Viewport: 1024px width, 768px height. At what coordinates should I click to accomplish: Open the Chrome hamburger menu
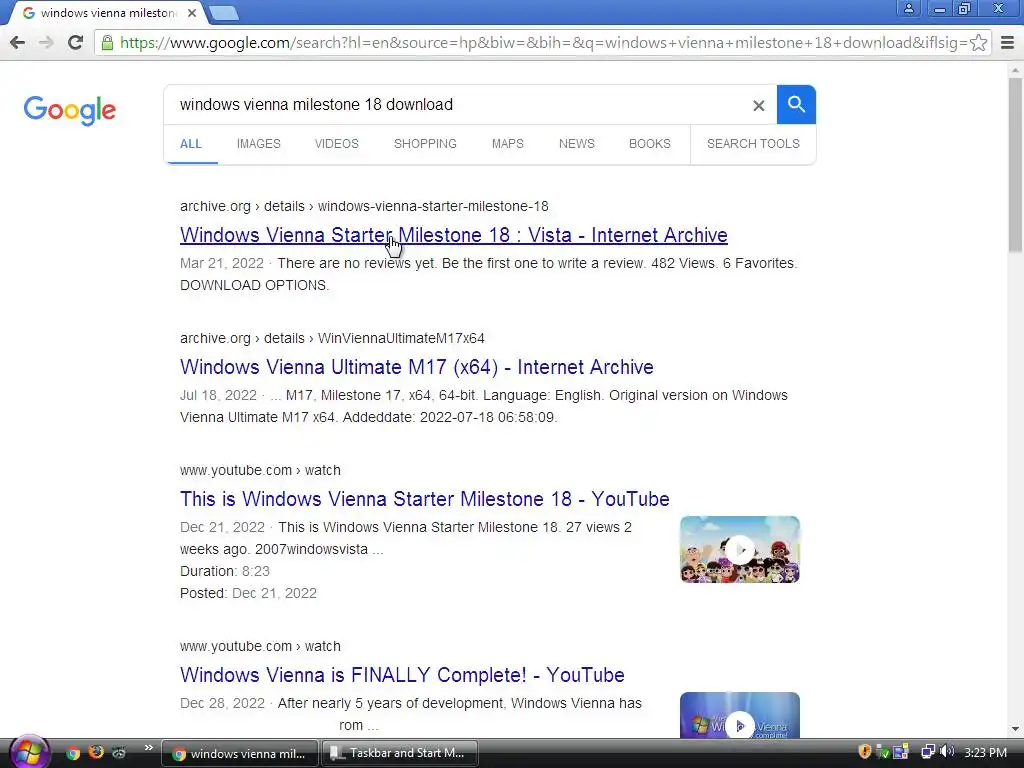tap(1008, 42)
